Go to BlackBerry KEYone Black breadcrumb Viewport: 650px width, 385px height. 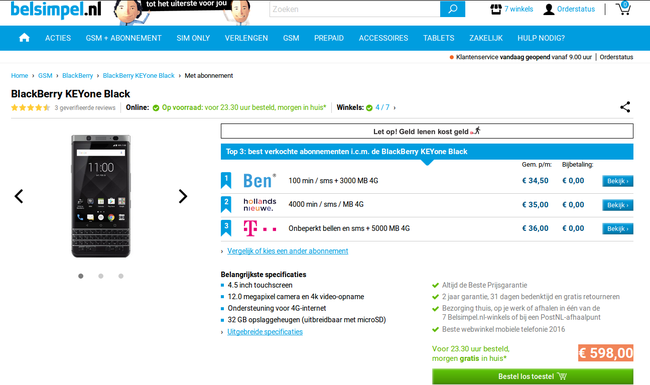pyautogui.click(x=138, y=75)
